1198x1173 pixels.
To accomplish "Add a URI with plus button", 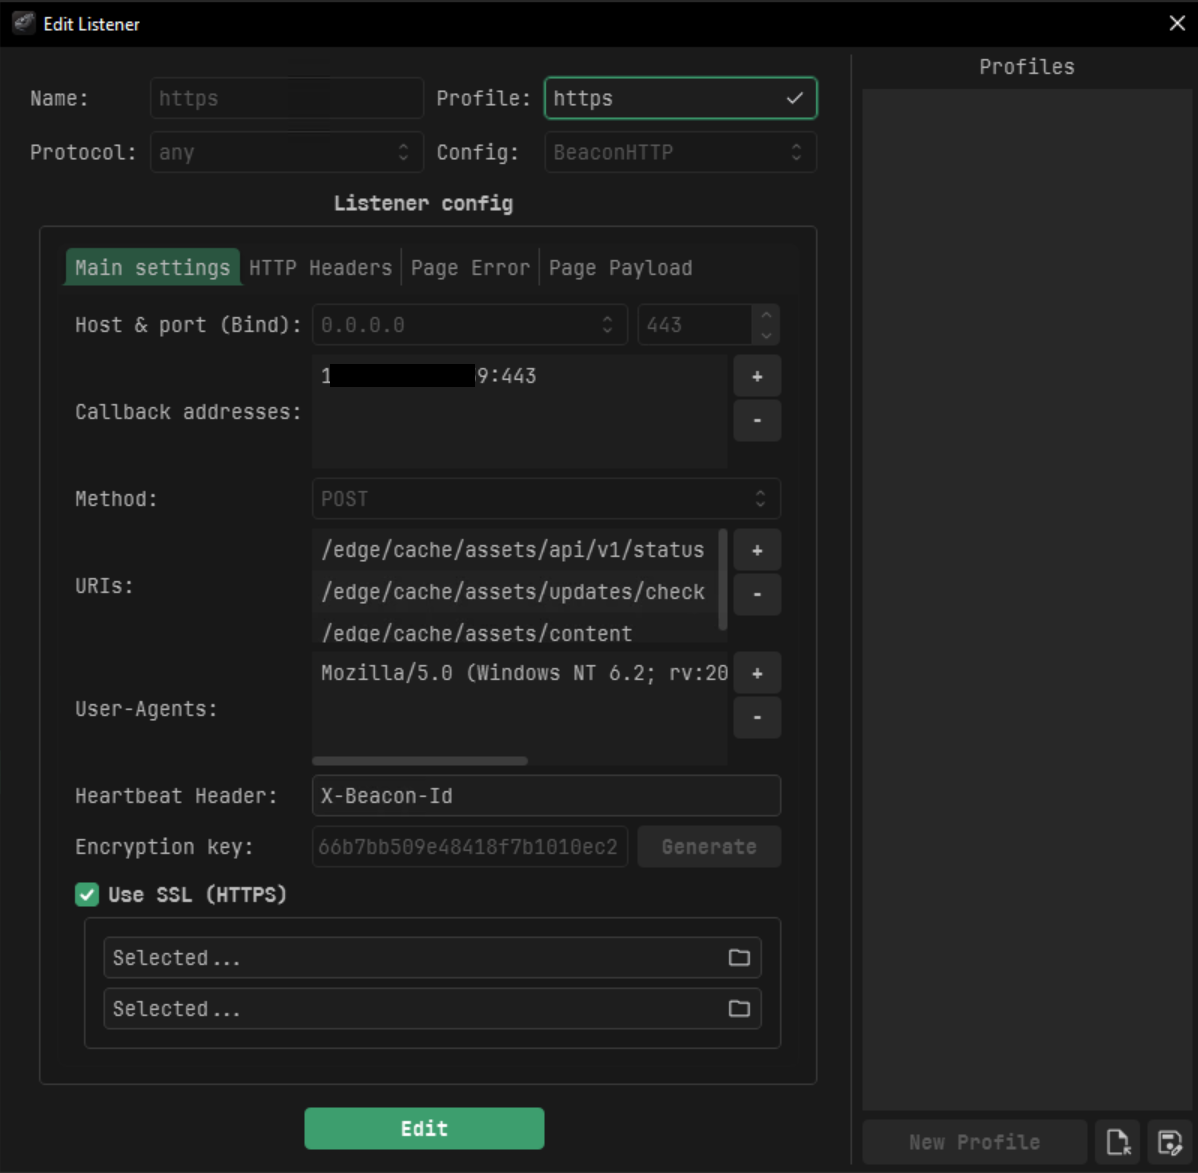I will click(757, 550).
